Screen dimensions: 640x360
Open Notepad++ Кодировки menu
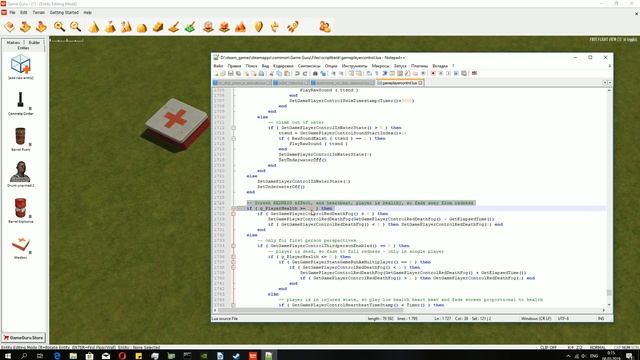(283, 66)
